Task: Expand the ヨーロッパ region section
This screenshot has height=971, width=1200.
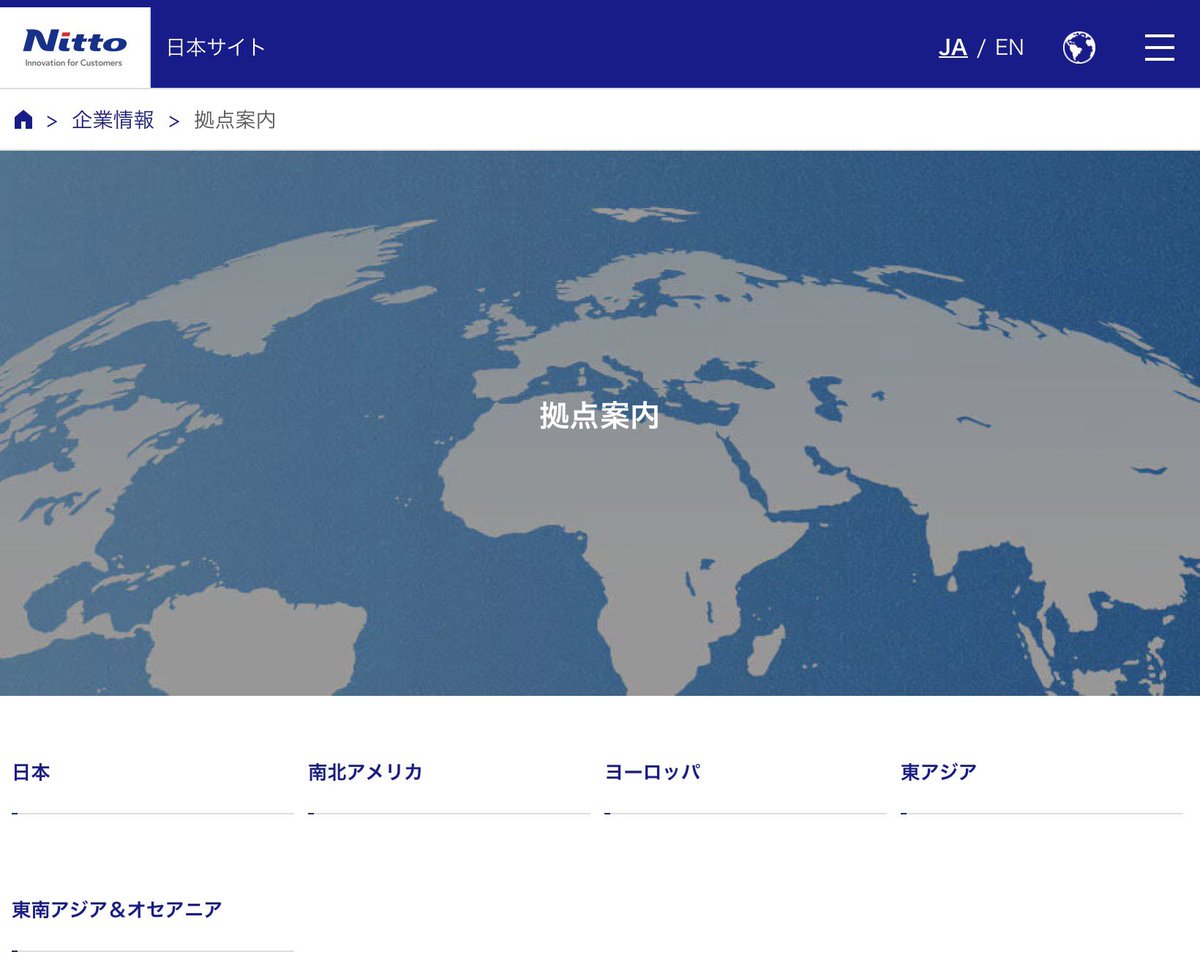Action: click(653, 772)
